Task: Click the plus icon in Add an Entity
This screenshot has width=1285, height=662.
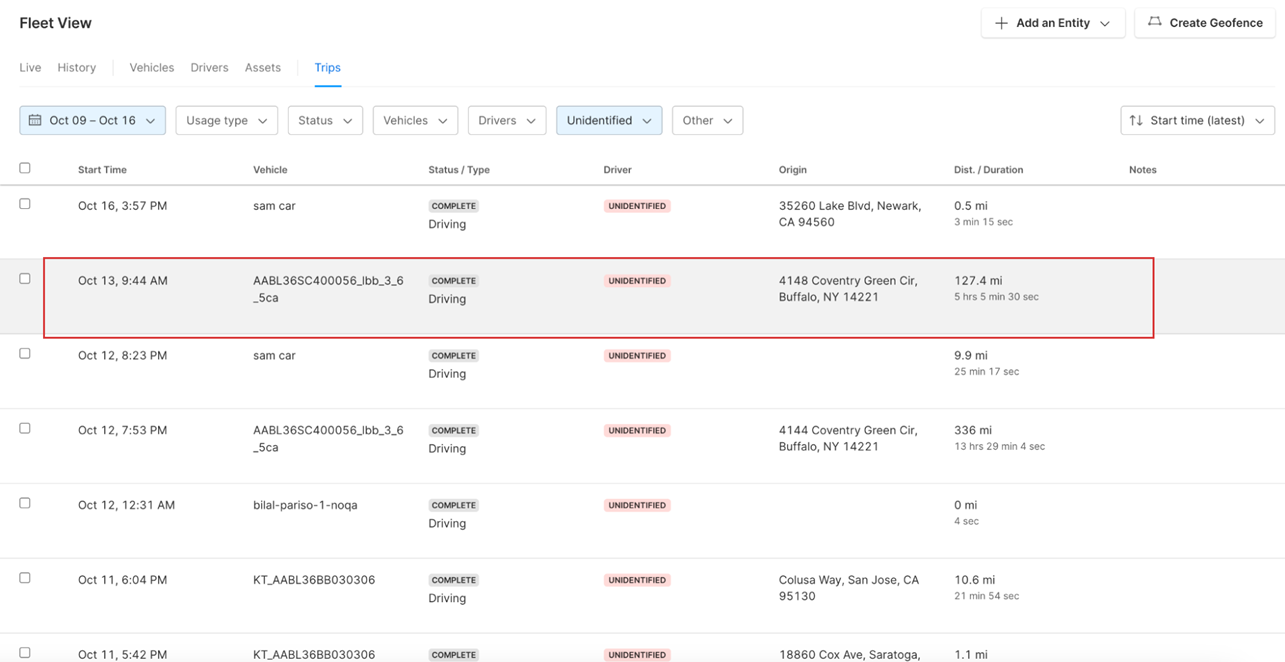Action: (1001, 23)
